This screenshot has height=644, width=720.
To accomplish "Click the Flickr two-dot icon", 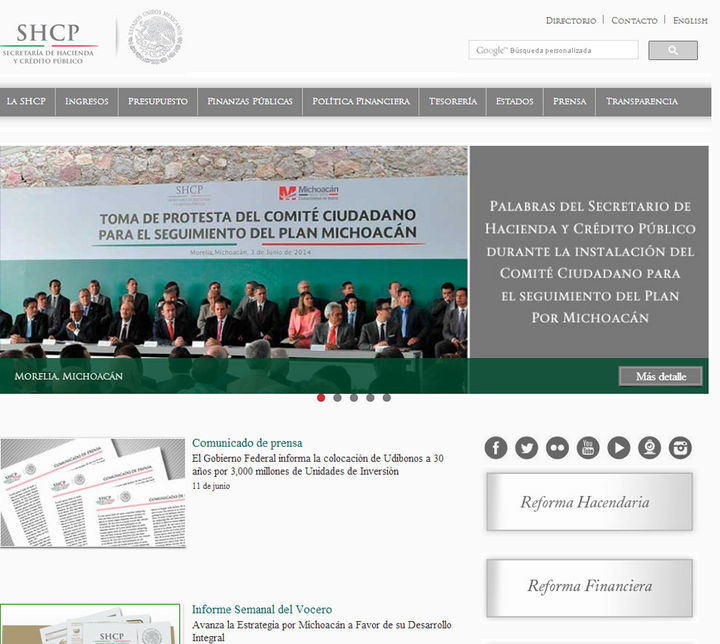I will (557, 448).
